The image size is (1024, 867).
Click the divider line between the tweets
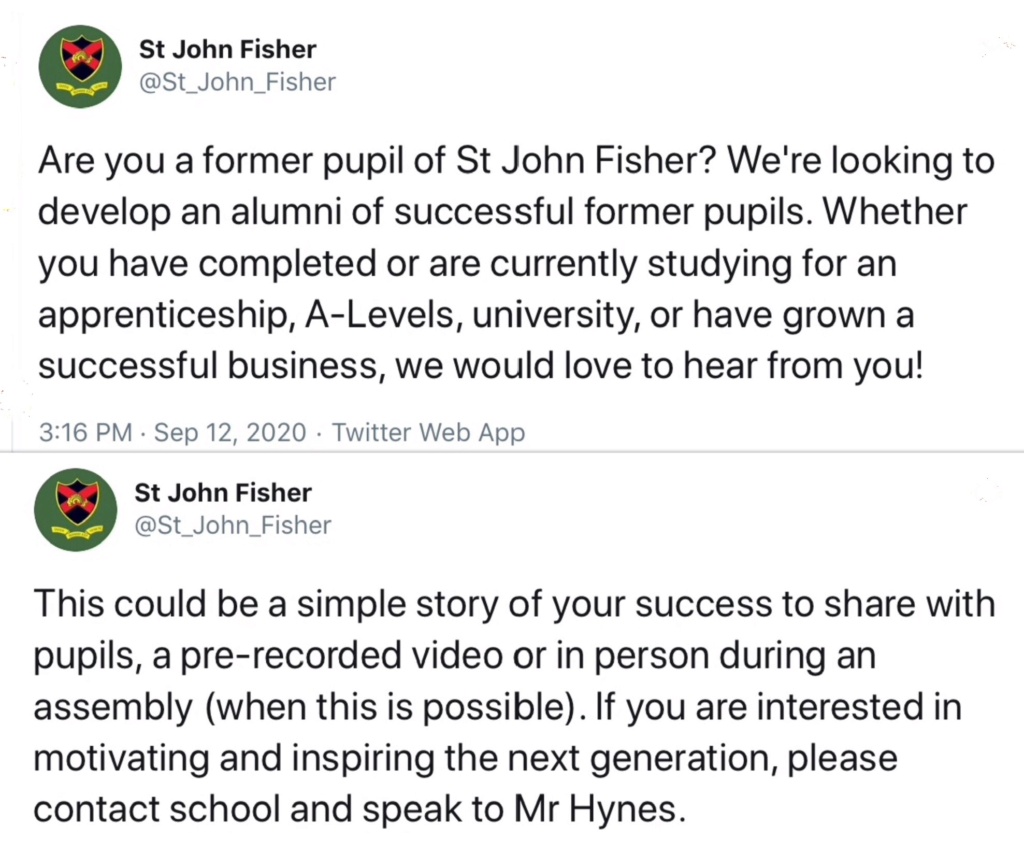pyautogui.click(x=512, y=451)
